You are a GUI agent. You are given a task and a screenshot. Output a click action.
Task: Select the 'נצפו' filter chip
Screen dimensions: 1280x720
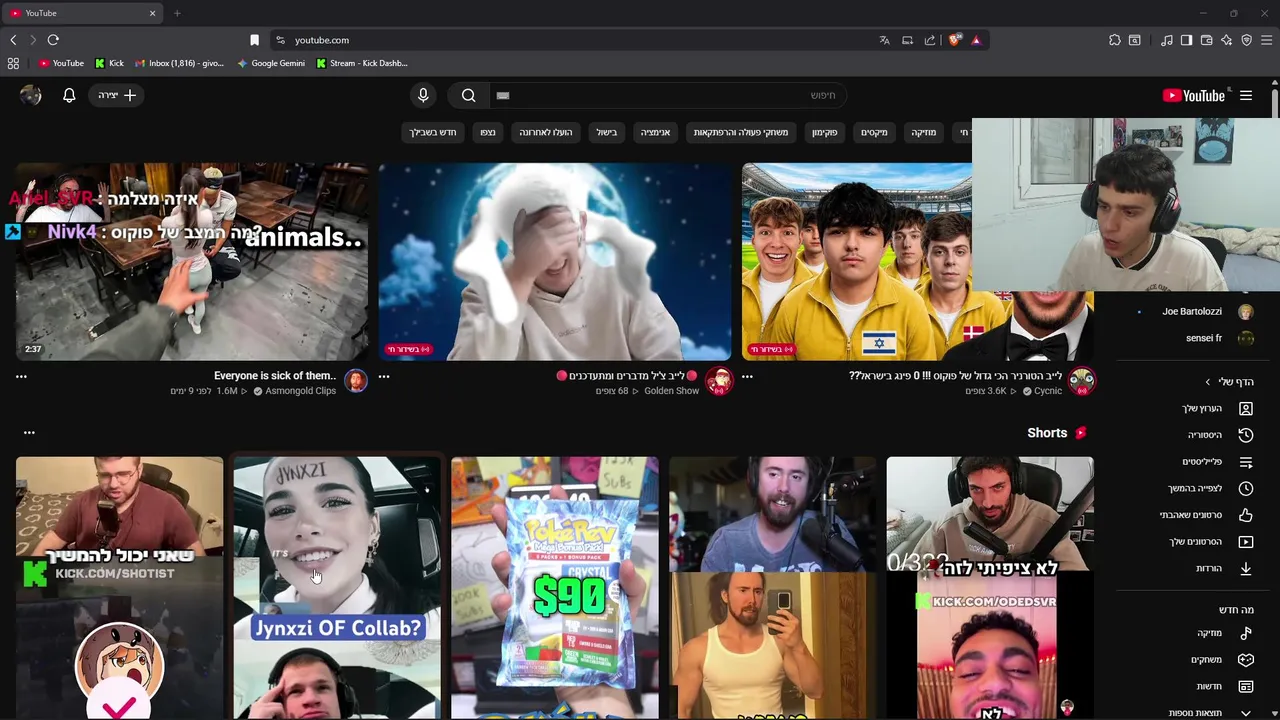(x=487, y=132)
